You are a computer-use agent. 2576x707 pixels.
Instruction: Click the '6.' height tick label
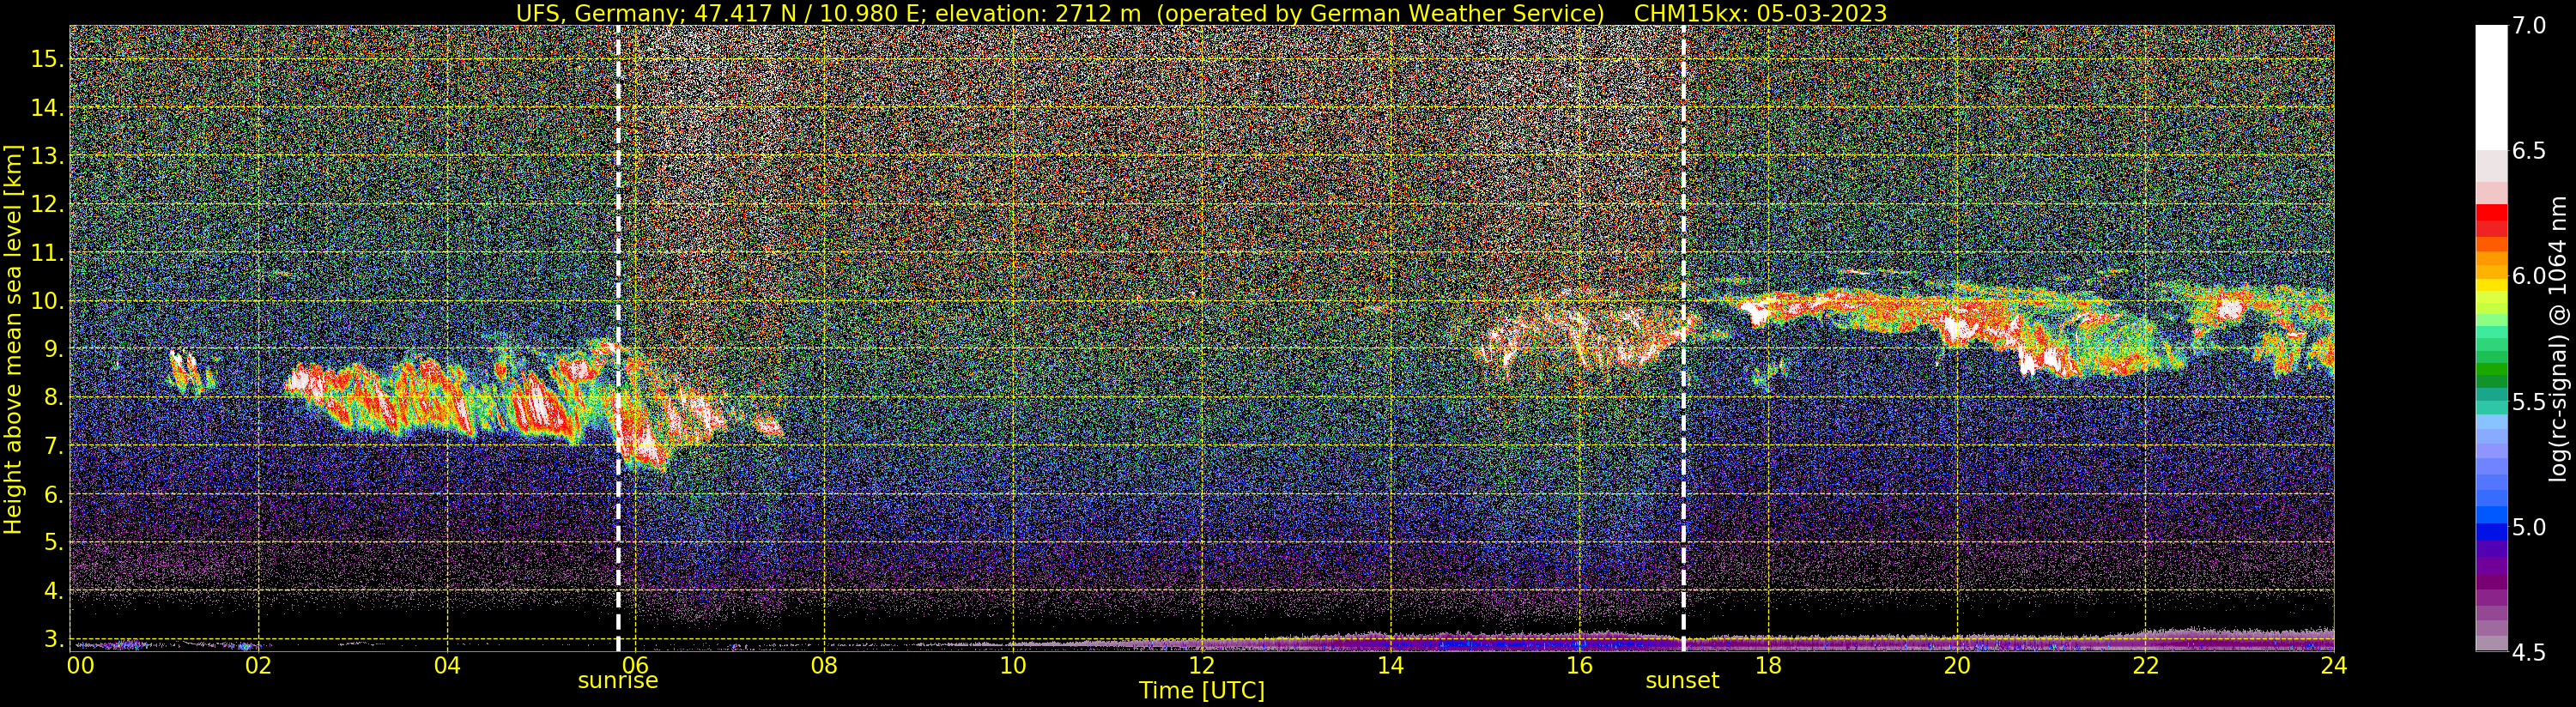point(53,494)
